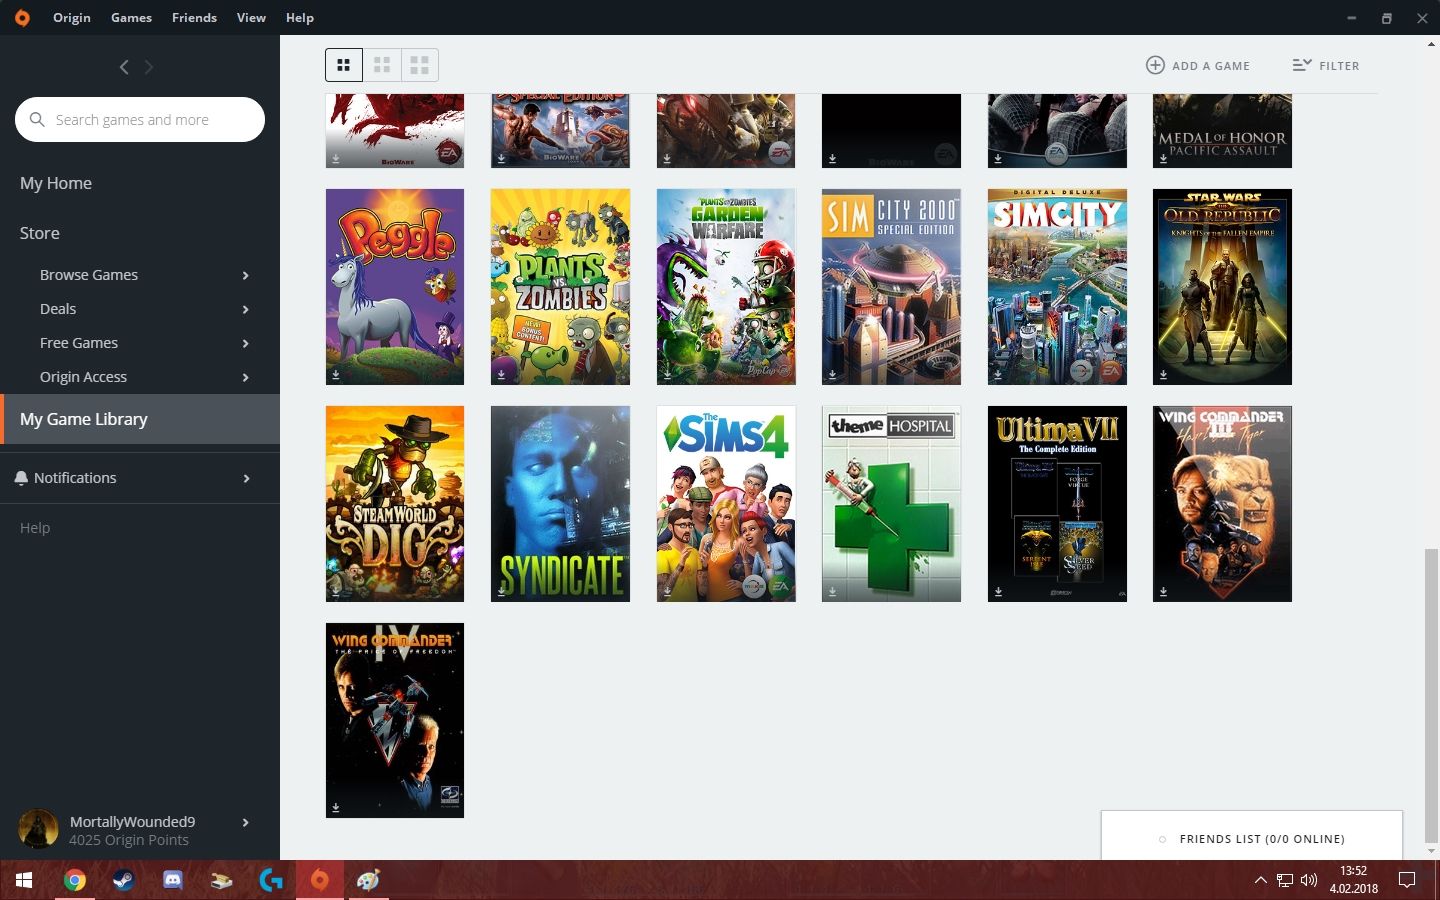Click the download icon on Theme Hospital tile
Image resolution: width=1440 pixels, height=900 pixels.
coord(832,592)
